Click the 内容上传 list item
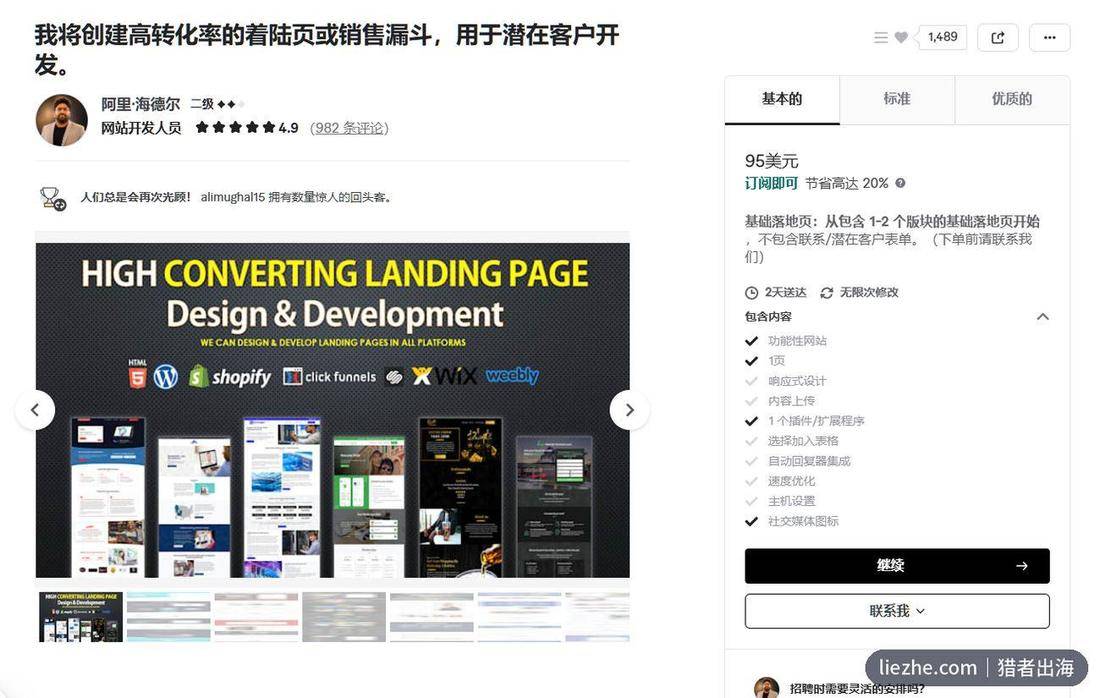Screen dimensions: 1100x698 pos(791,401)
